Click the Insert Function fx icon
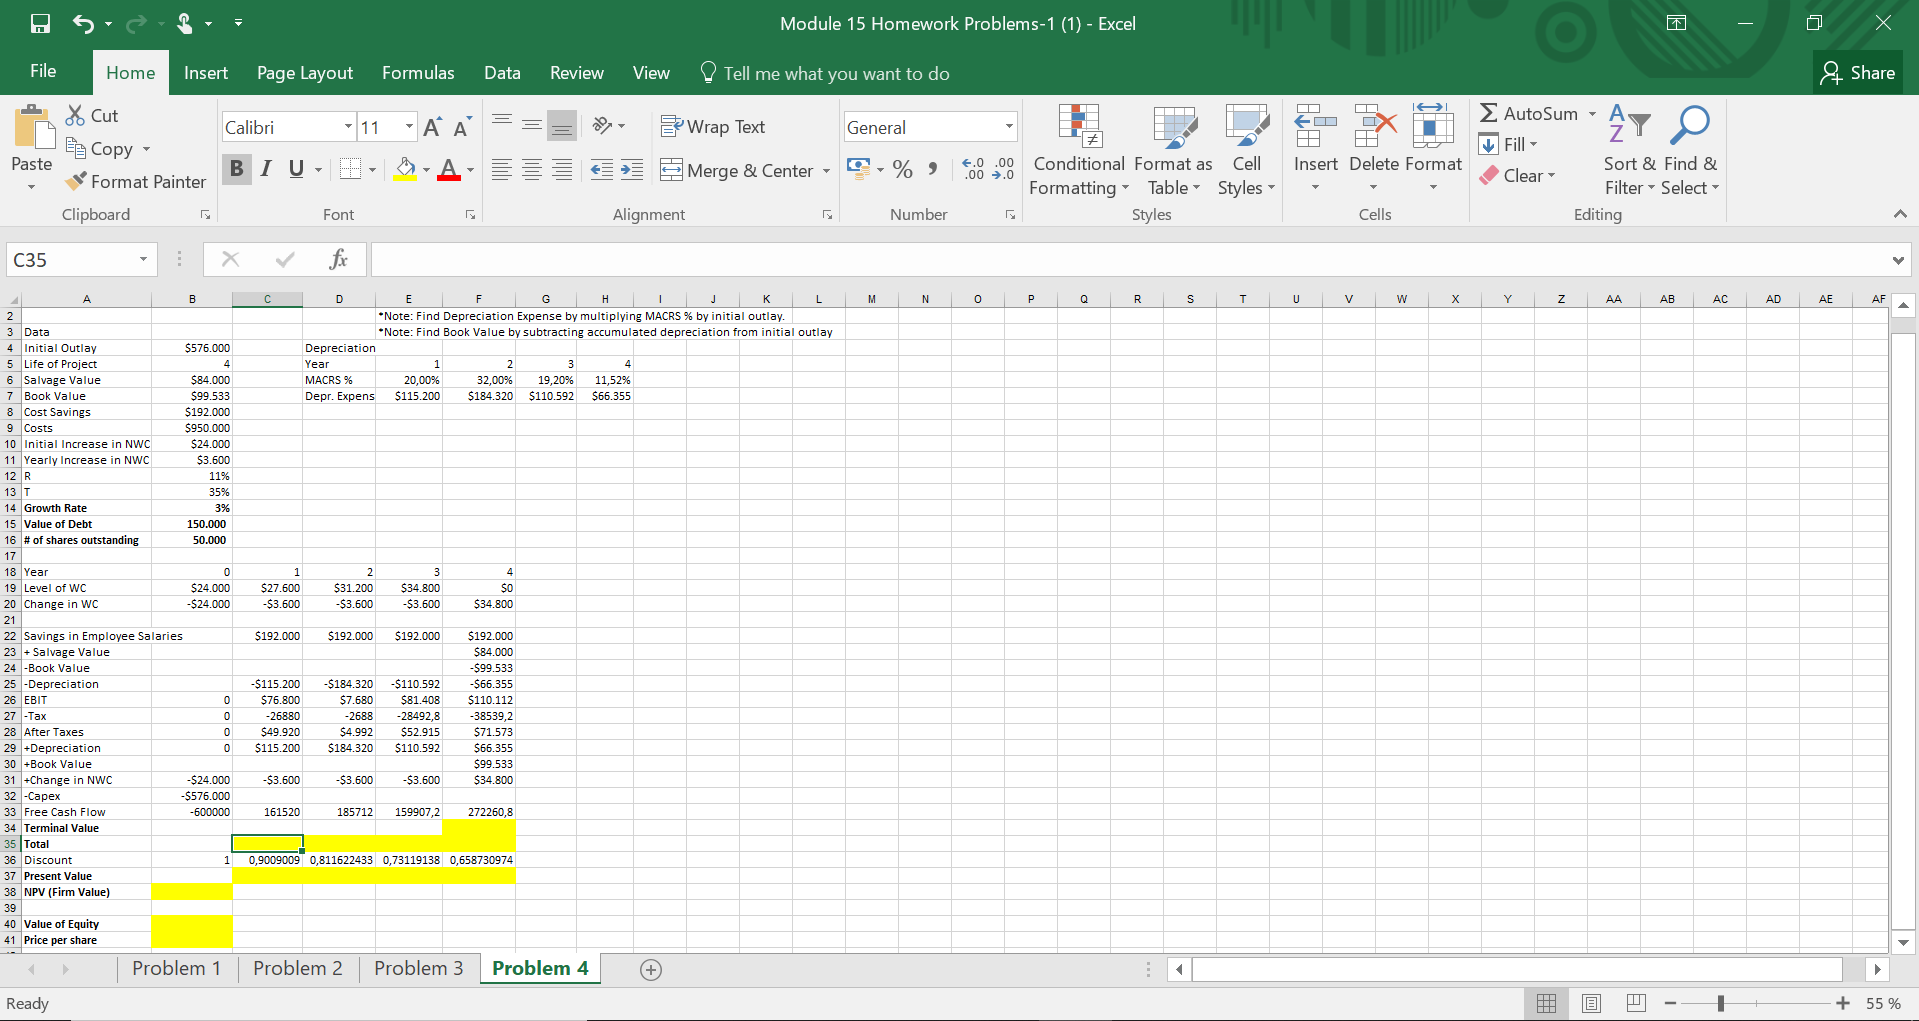Viewport: 1919px width, 1021px height. (338, 260)
